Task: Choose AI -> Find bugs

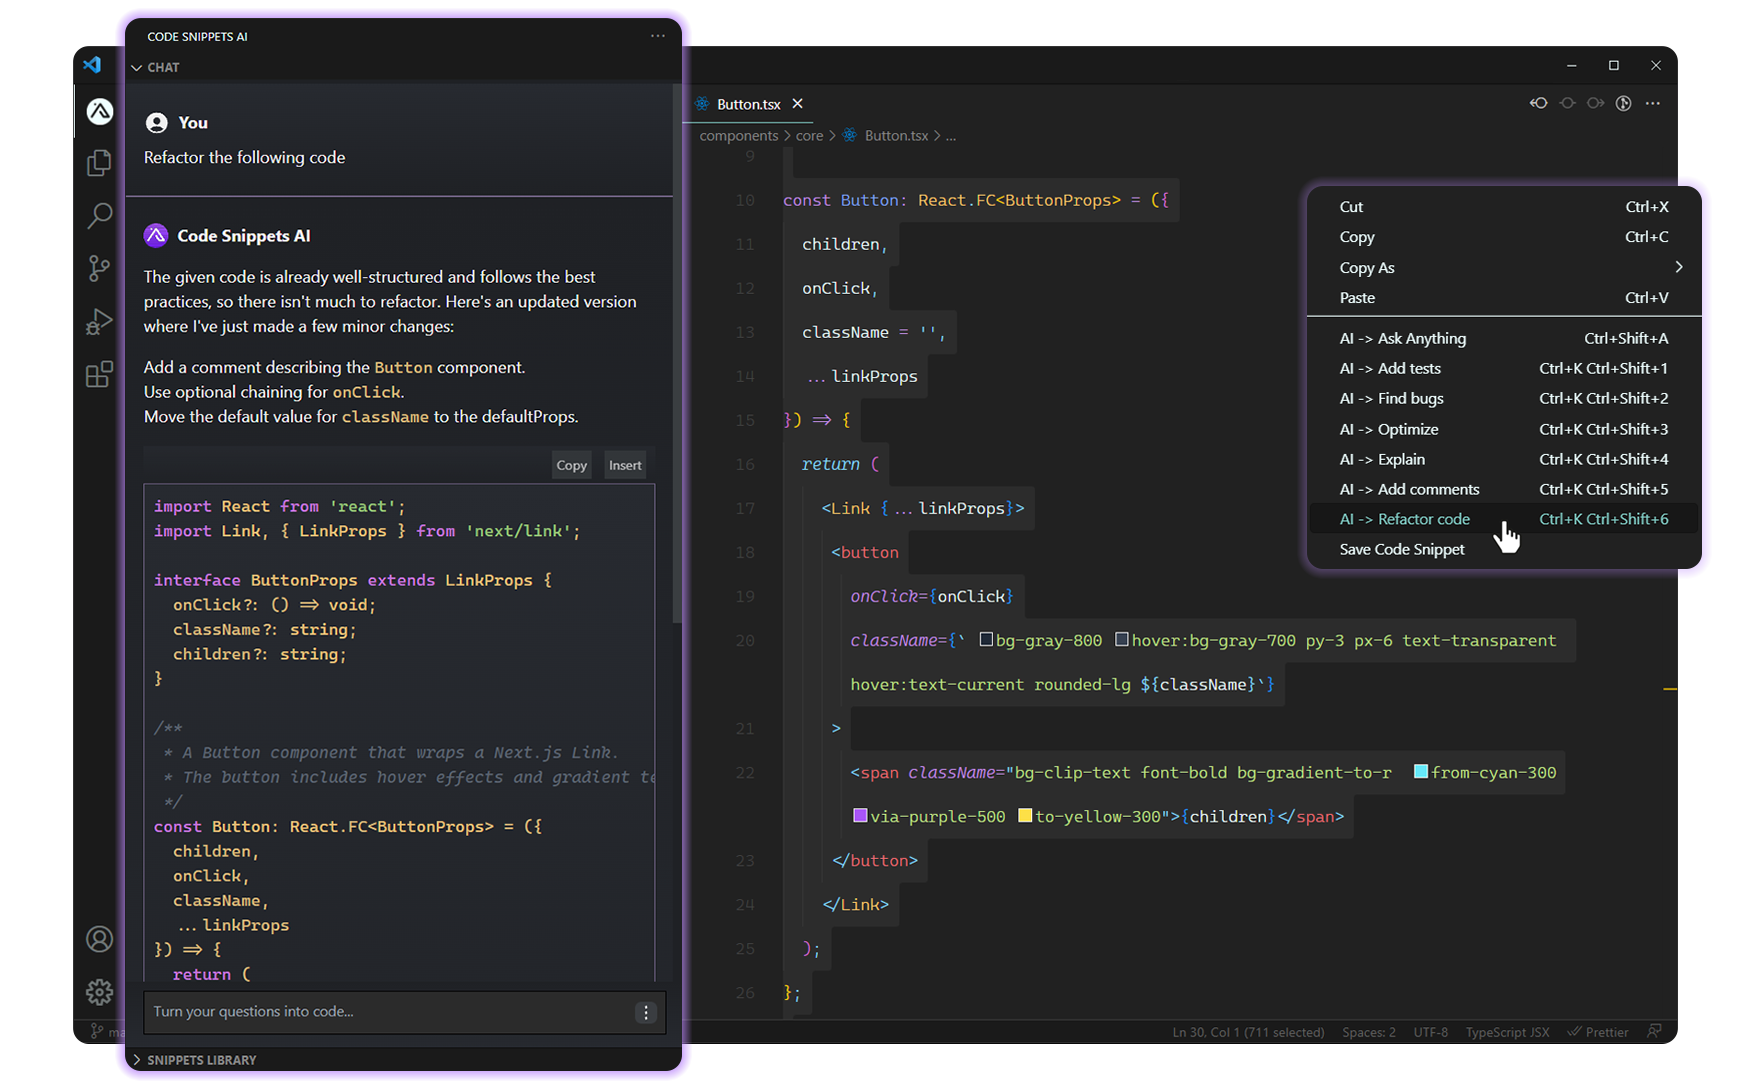Action: click(1503, 398)
